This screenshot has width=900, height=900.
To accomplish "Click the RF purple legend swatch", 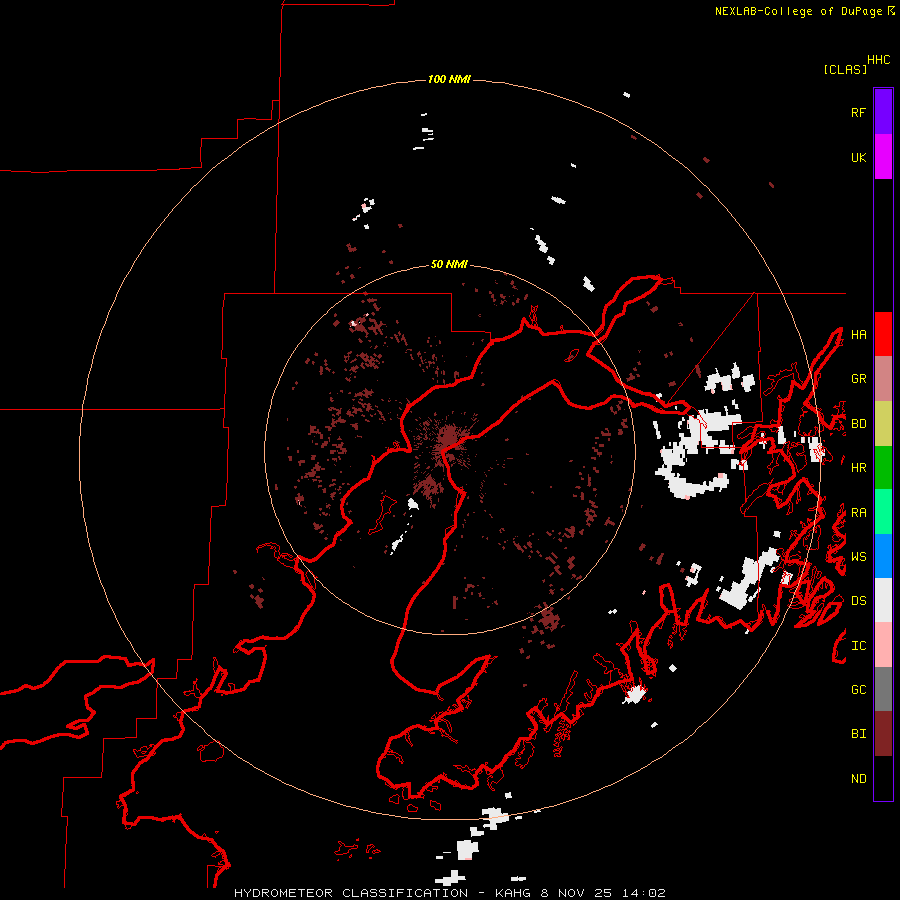I will (883, 112).
